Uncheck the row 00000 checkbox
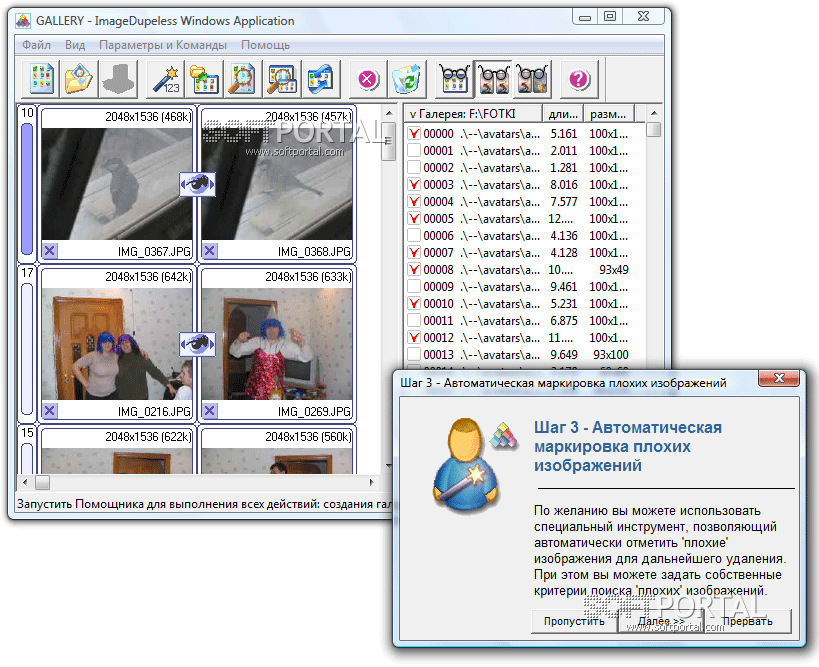This screenshot has height=667, width=819. [414, 134]
